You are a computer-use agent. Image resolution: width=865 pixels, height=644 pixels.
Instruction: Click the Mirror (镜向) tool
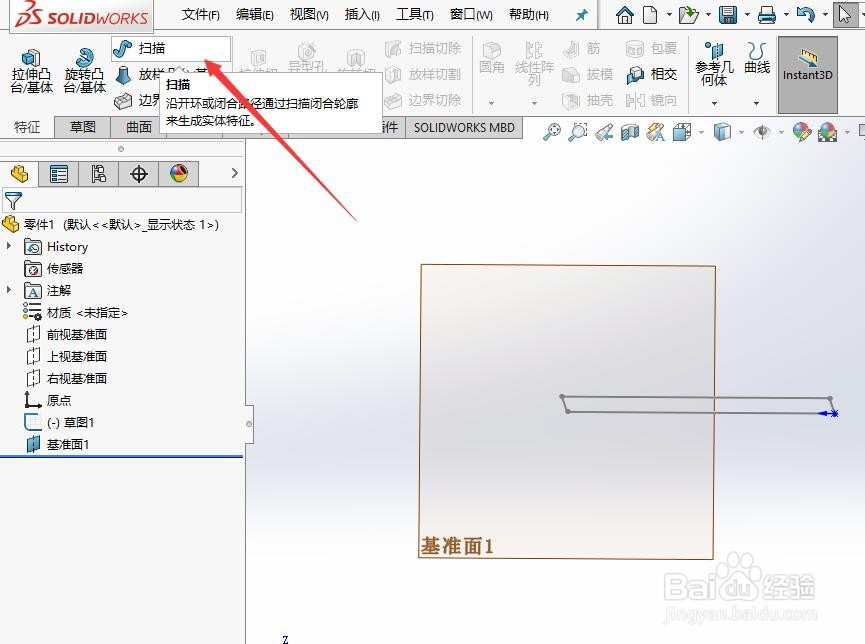(x=652, y=100)
